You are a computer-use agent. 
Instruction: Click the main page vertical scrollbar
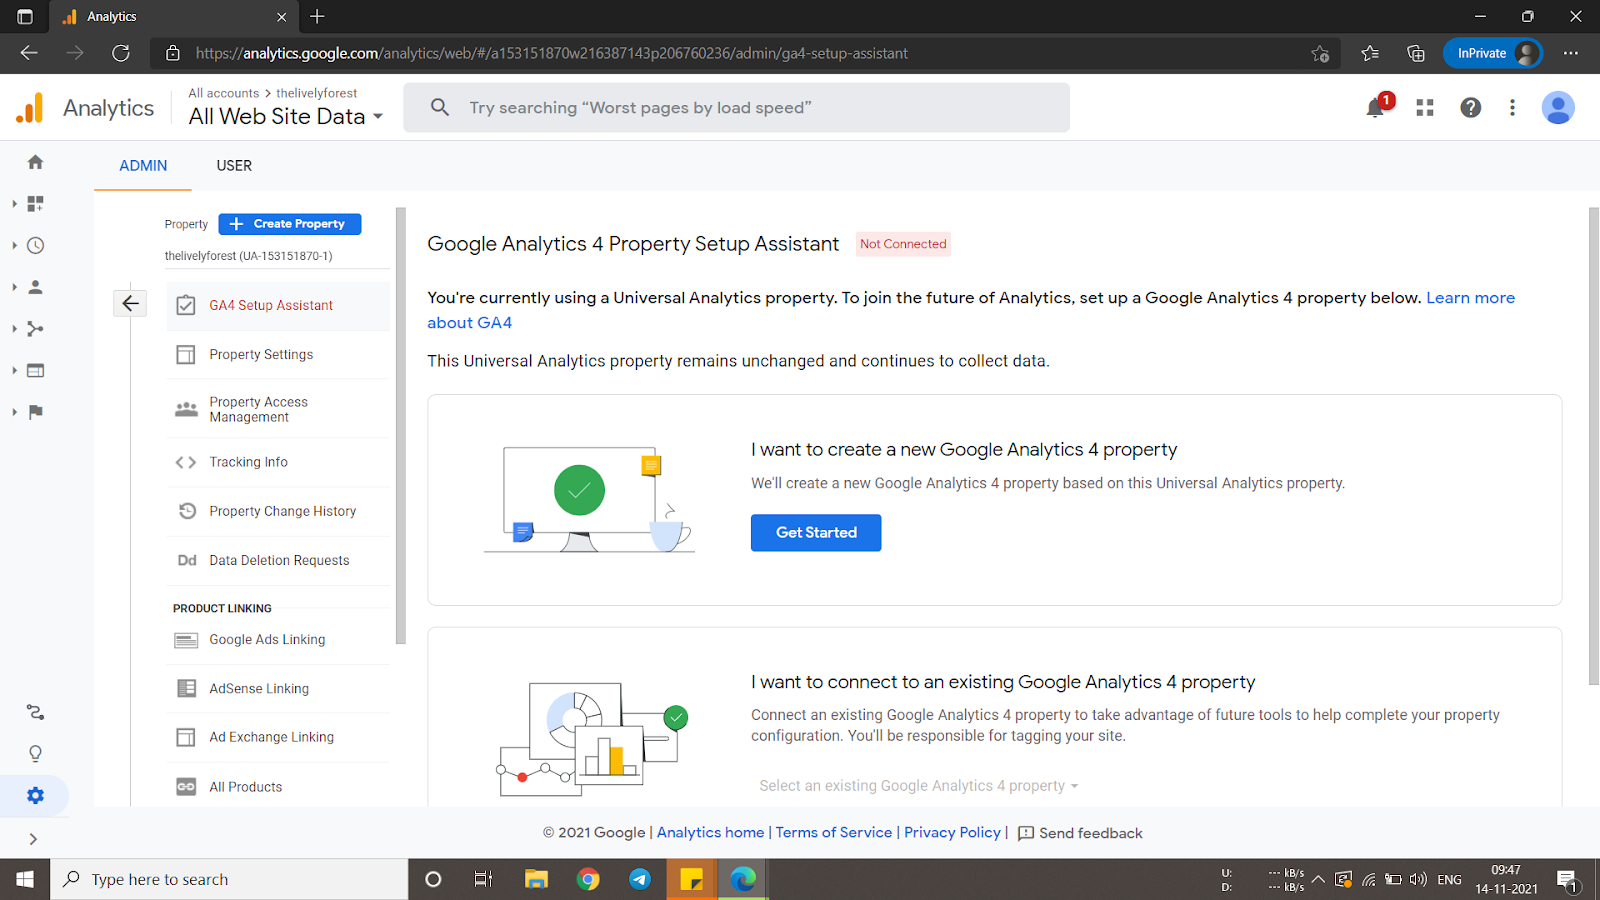pyautogui.click(x=1594, y=446)
